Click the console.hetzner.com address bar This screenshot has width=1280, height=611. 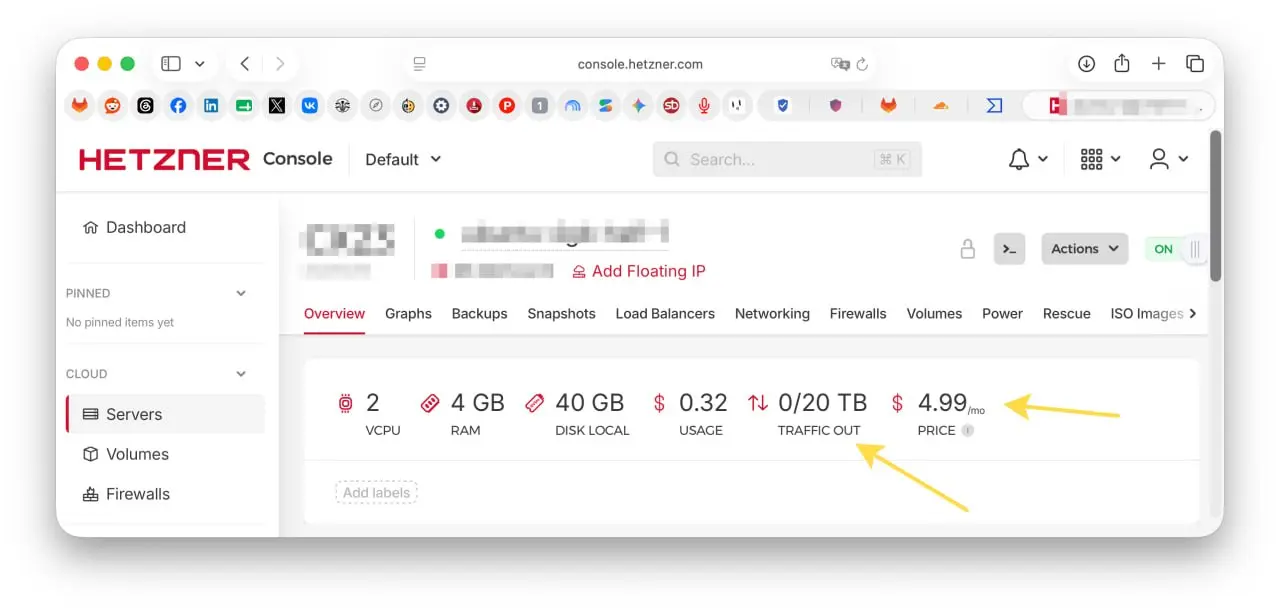click(640, 64)
